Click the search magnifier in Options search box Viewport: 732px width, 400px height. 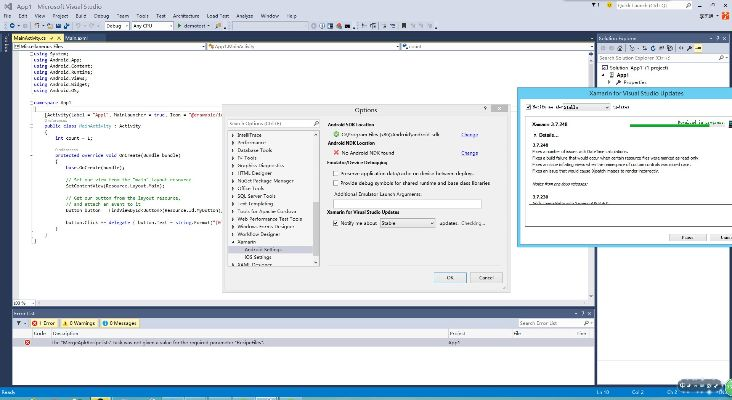tap(314, 123)
